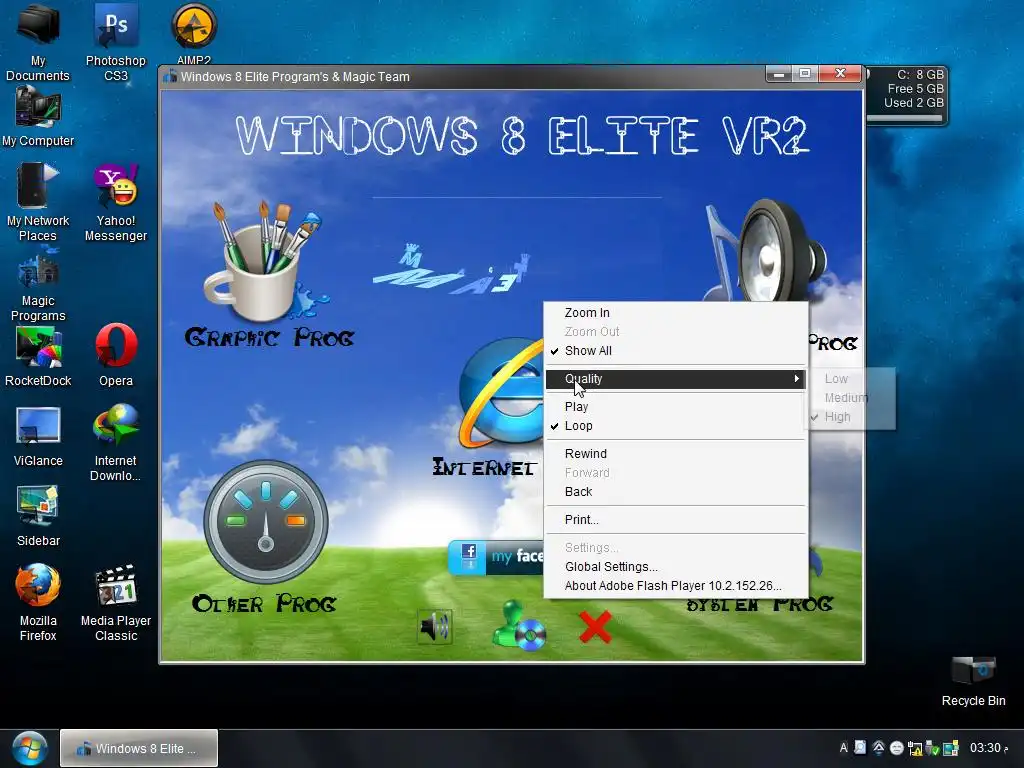Choose Back in the context menu
This screenshot has width=1024, height=768.
(676, 492)
